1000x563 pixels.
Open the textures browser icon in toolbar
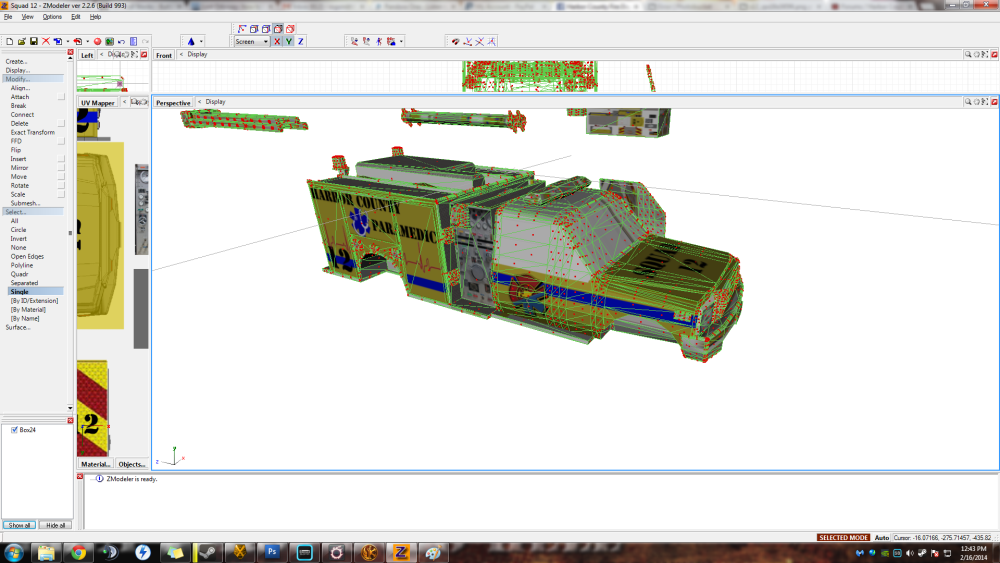[110, 41]
